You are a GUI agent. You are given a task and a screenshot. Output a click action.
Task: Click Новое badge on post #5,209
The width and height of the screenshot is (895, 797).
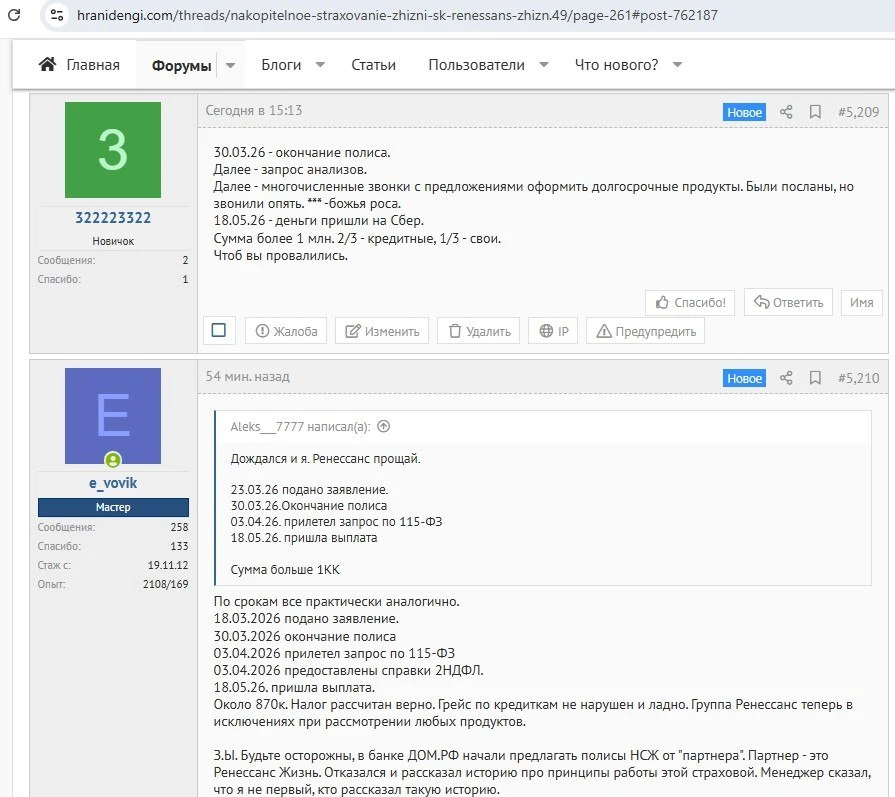click(x=744, y=112)
